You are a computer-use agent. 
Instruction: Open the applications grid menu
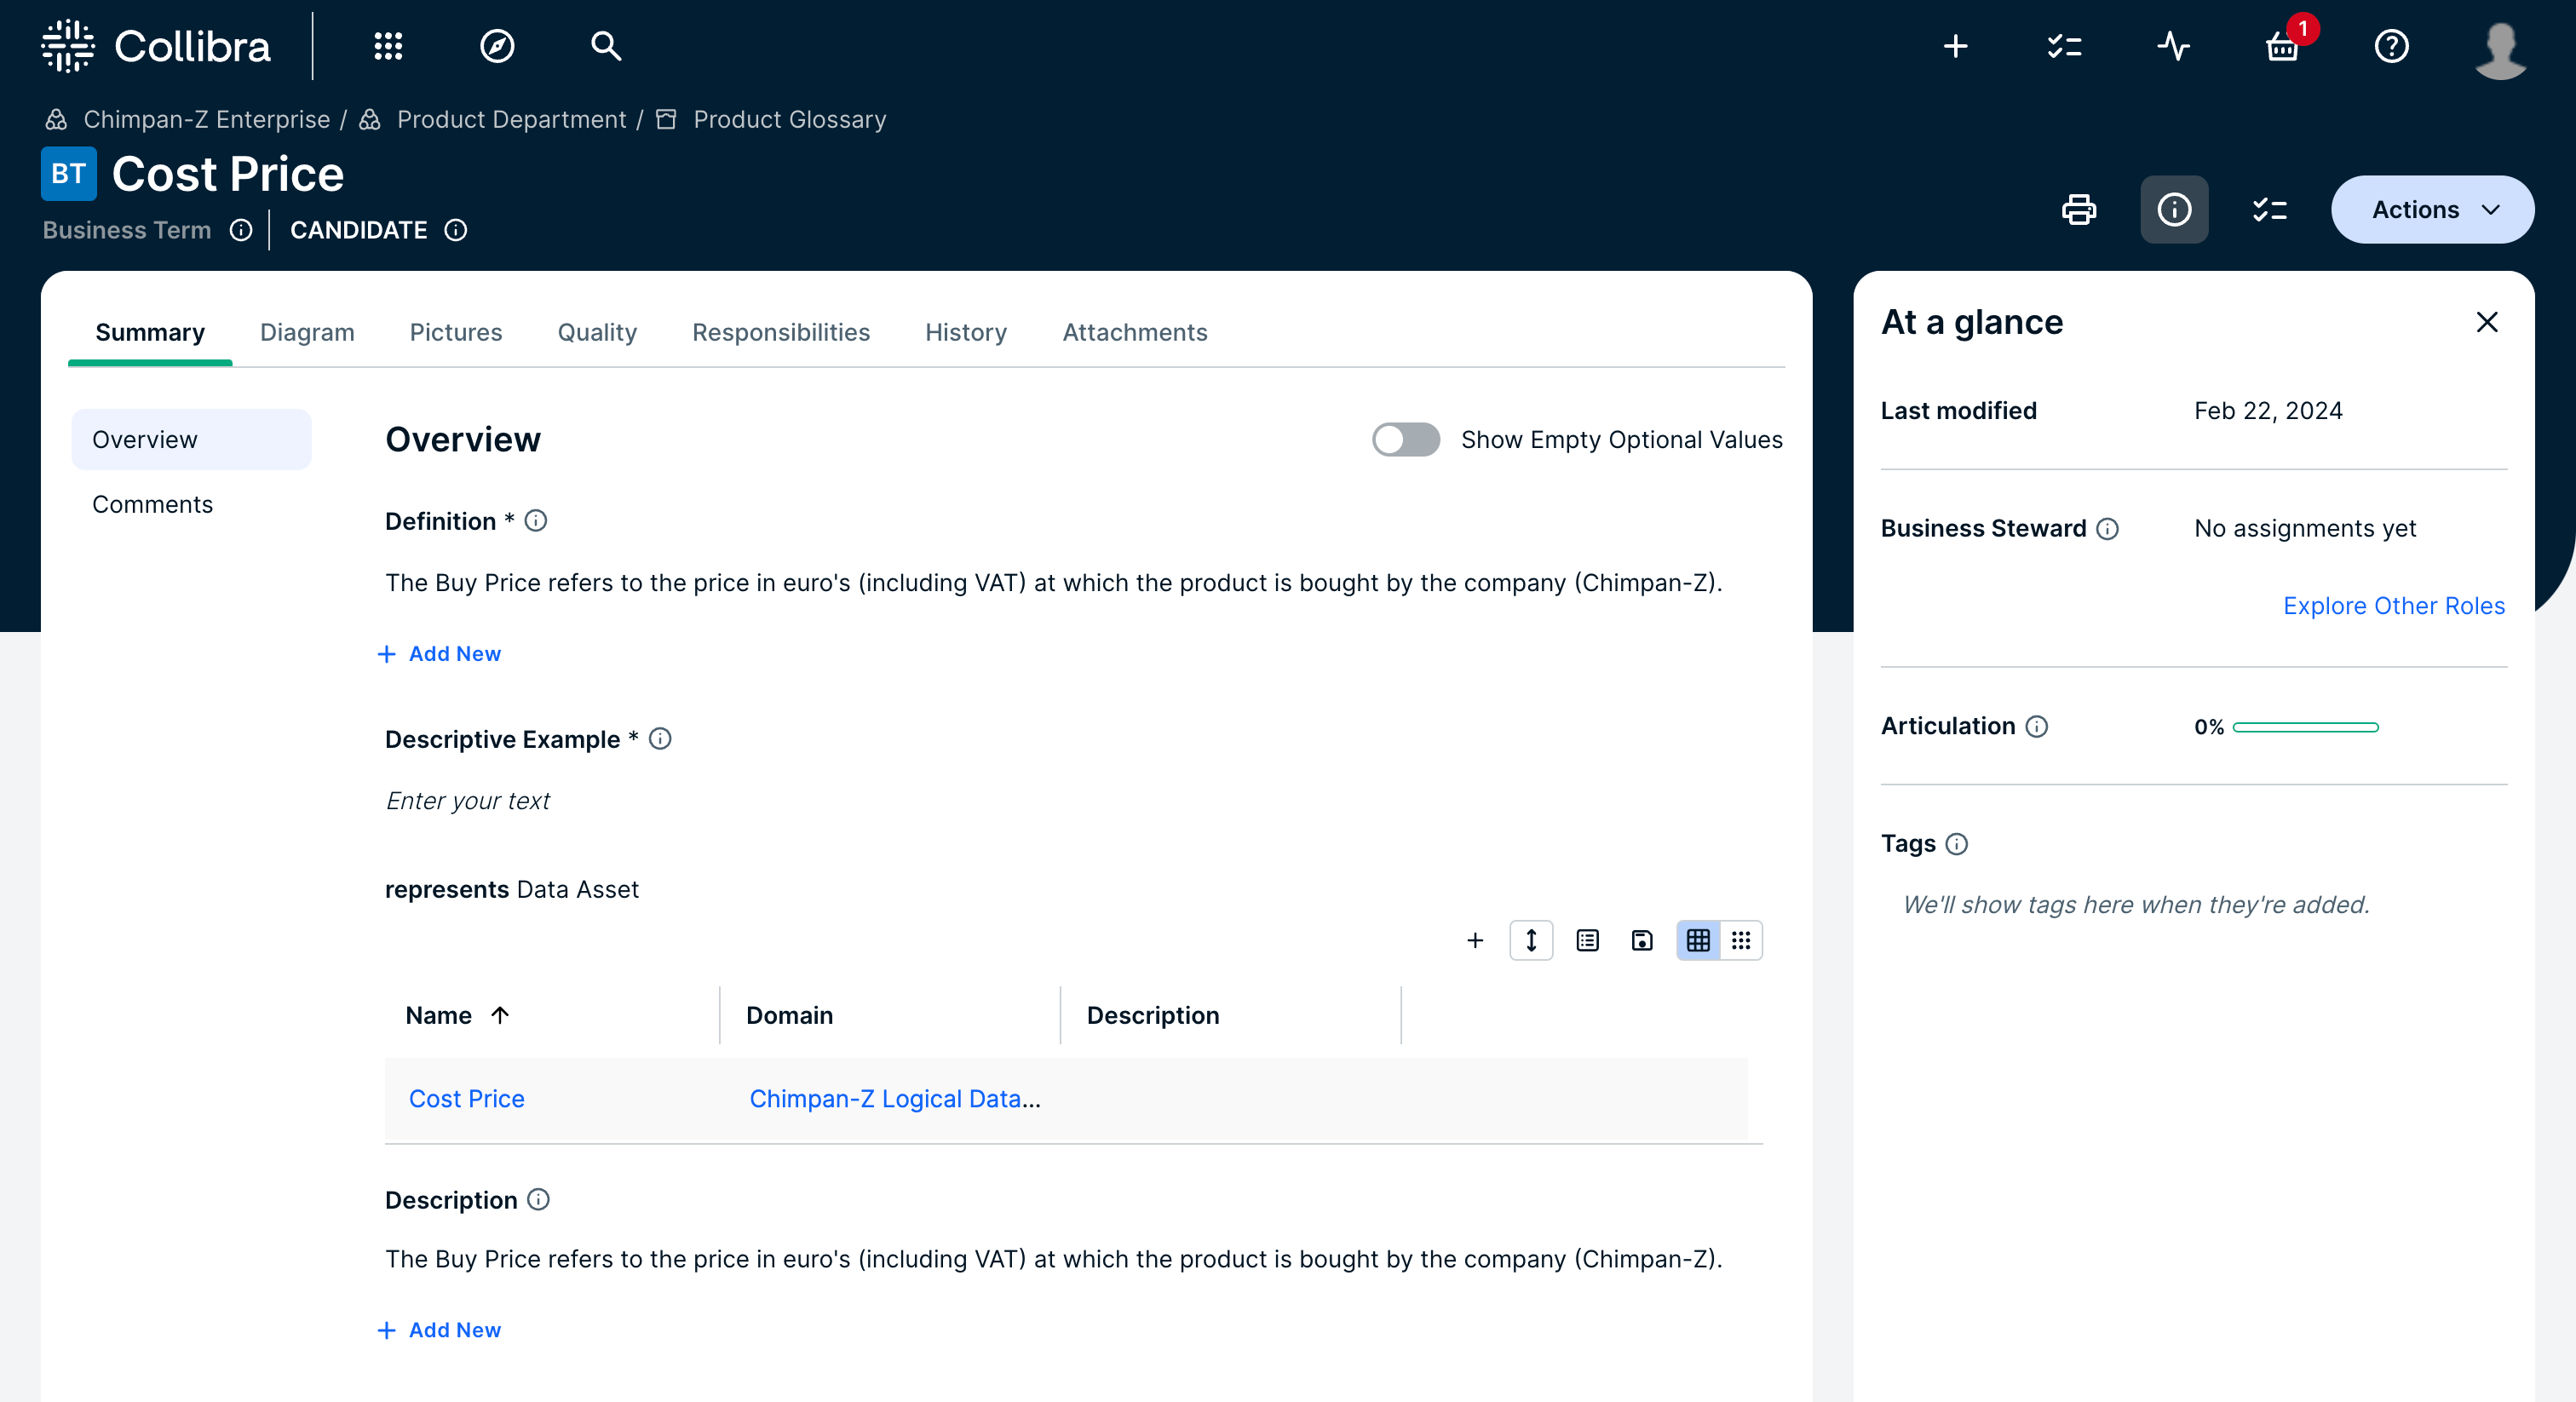coord(388,46)
